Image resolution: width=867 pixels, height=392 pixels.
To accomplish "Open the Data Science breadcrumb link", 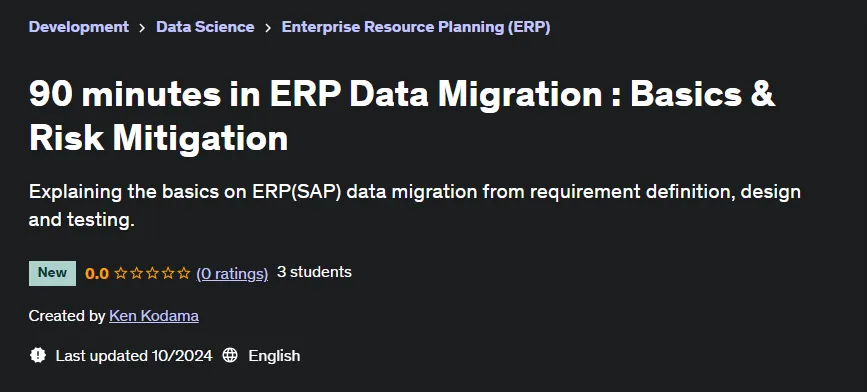I will pos(205,27).
